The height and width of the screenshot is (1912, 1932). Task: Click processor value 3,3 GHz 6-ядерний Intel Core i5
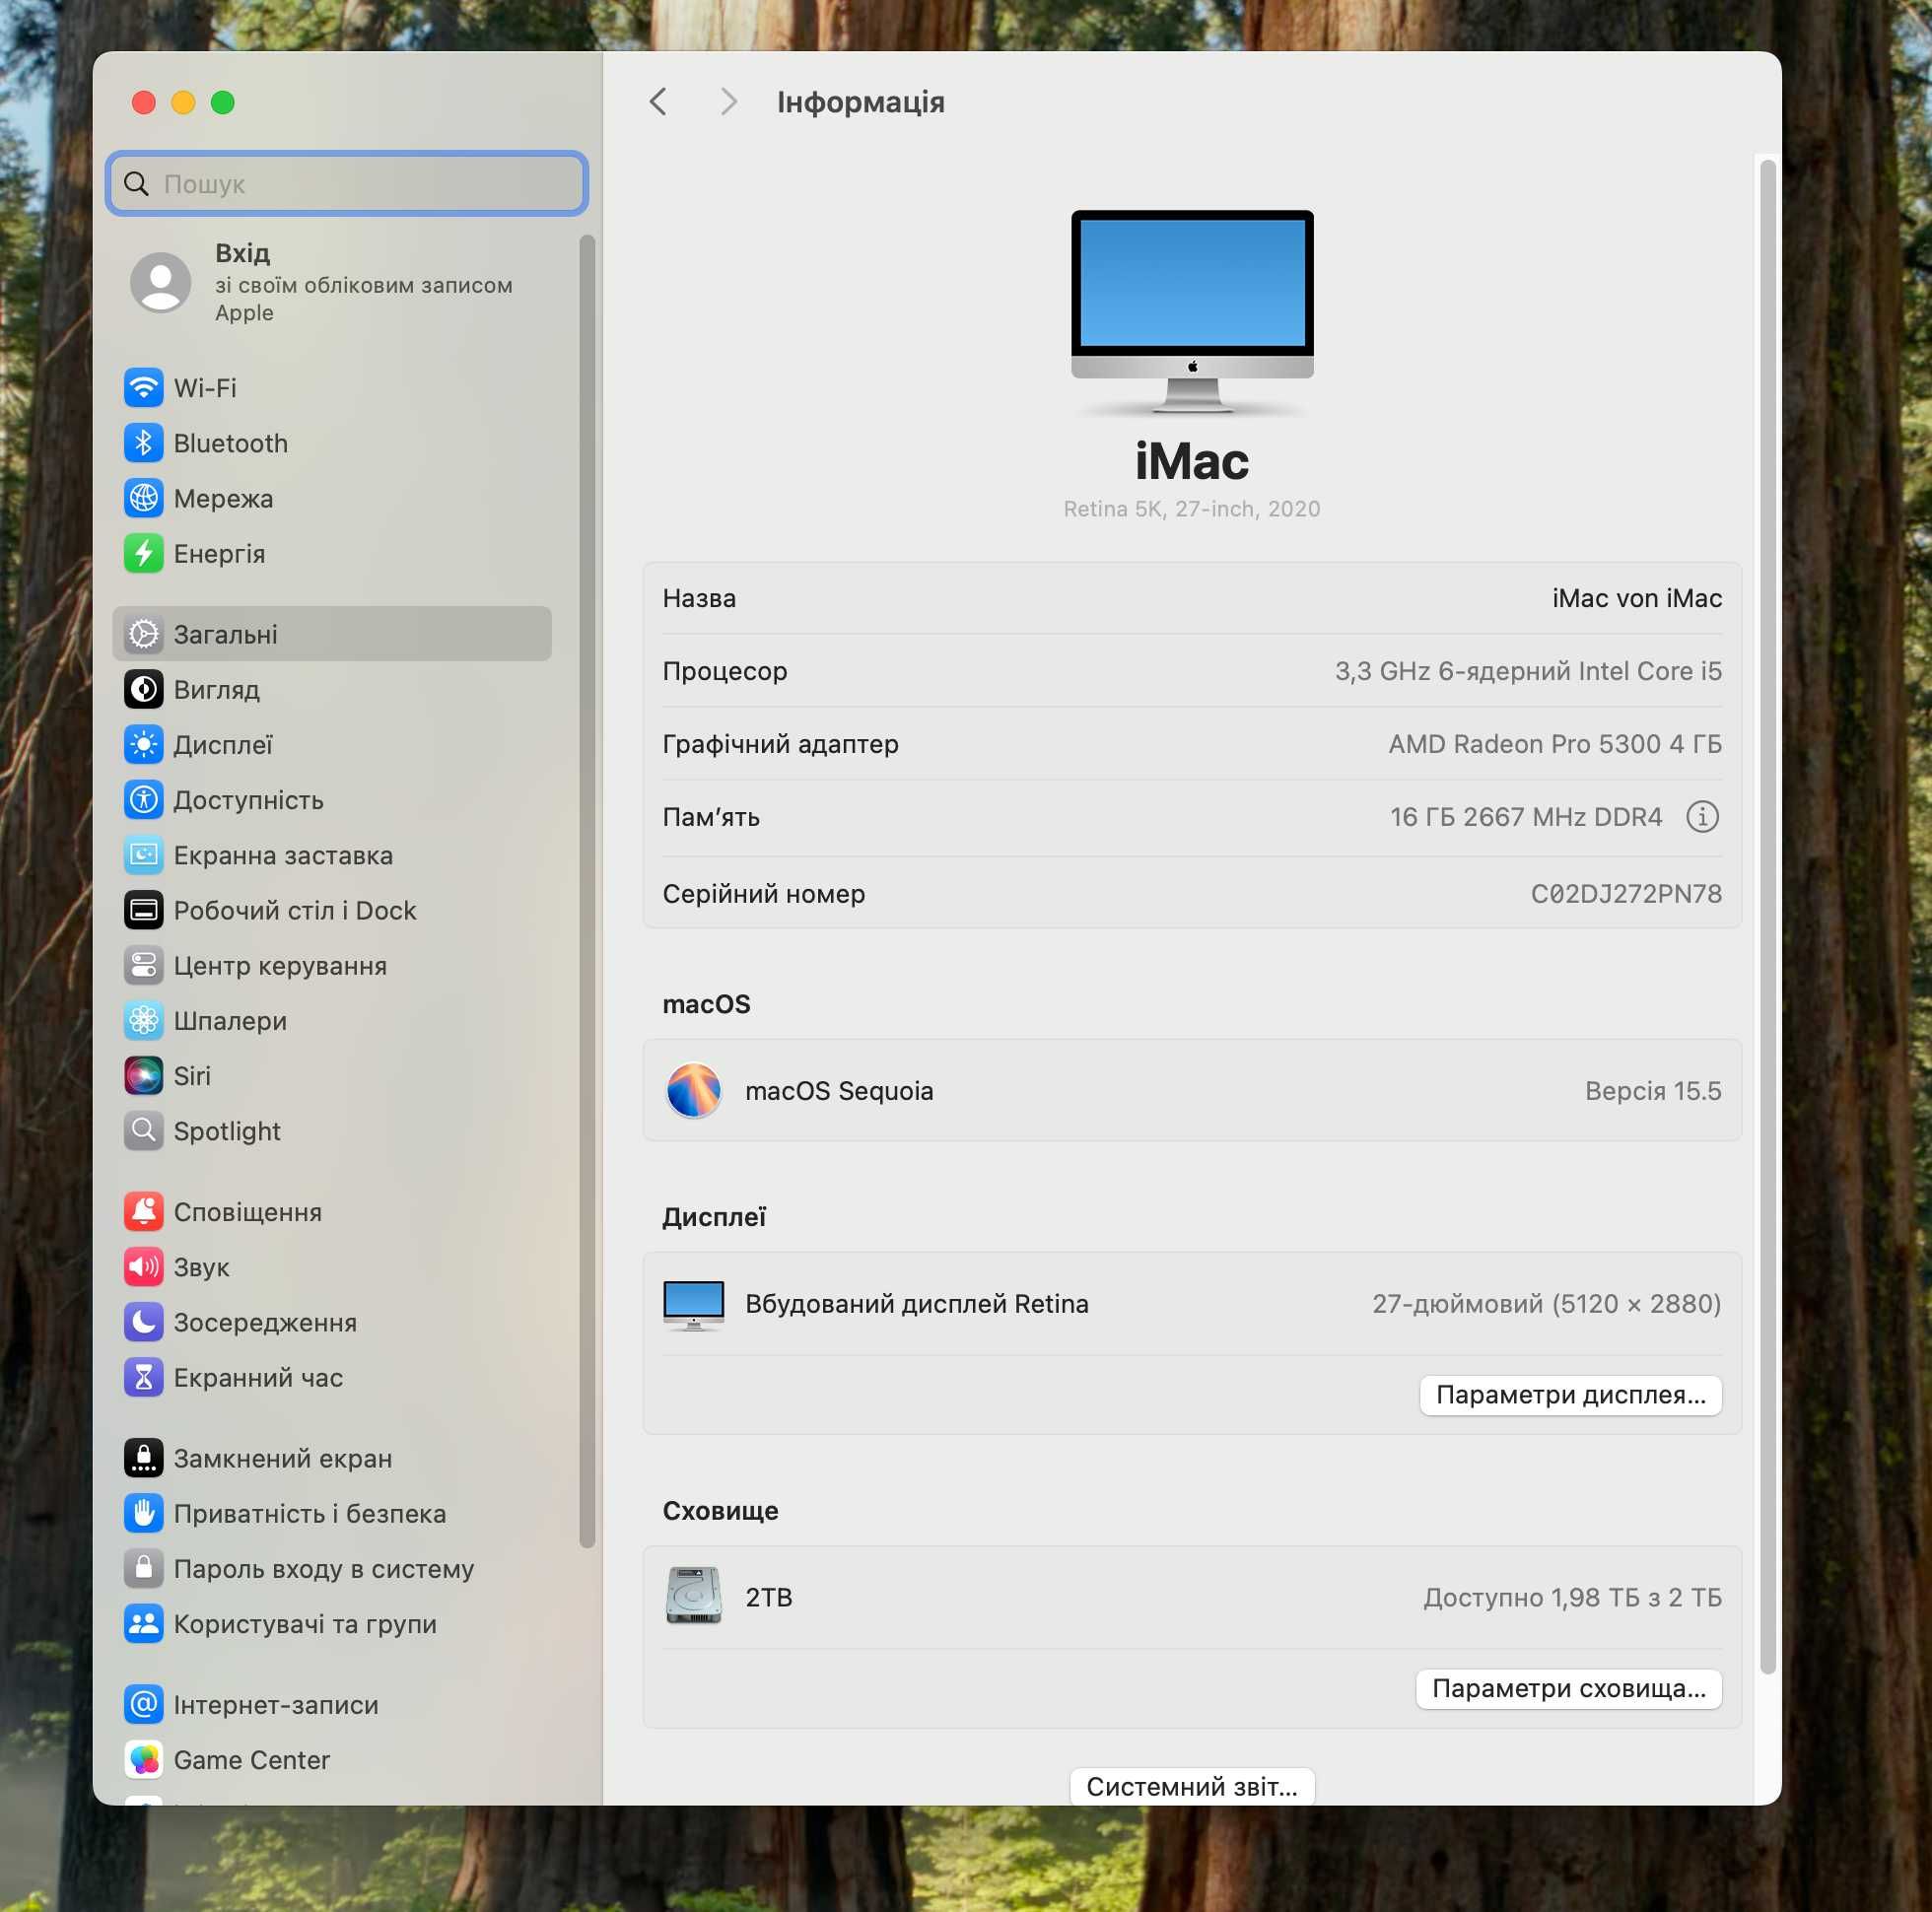pyautogui.click(x=1528, y=671)
